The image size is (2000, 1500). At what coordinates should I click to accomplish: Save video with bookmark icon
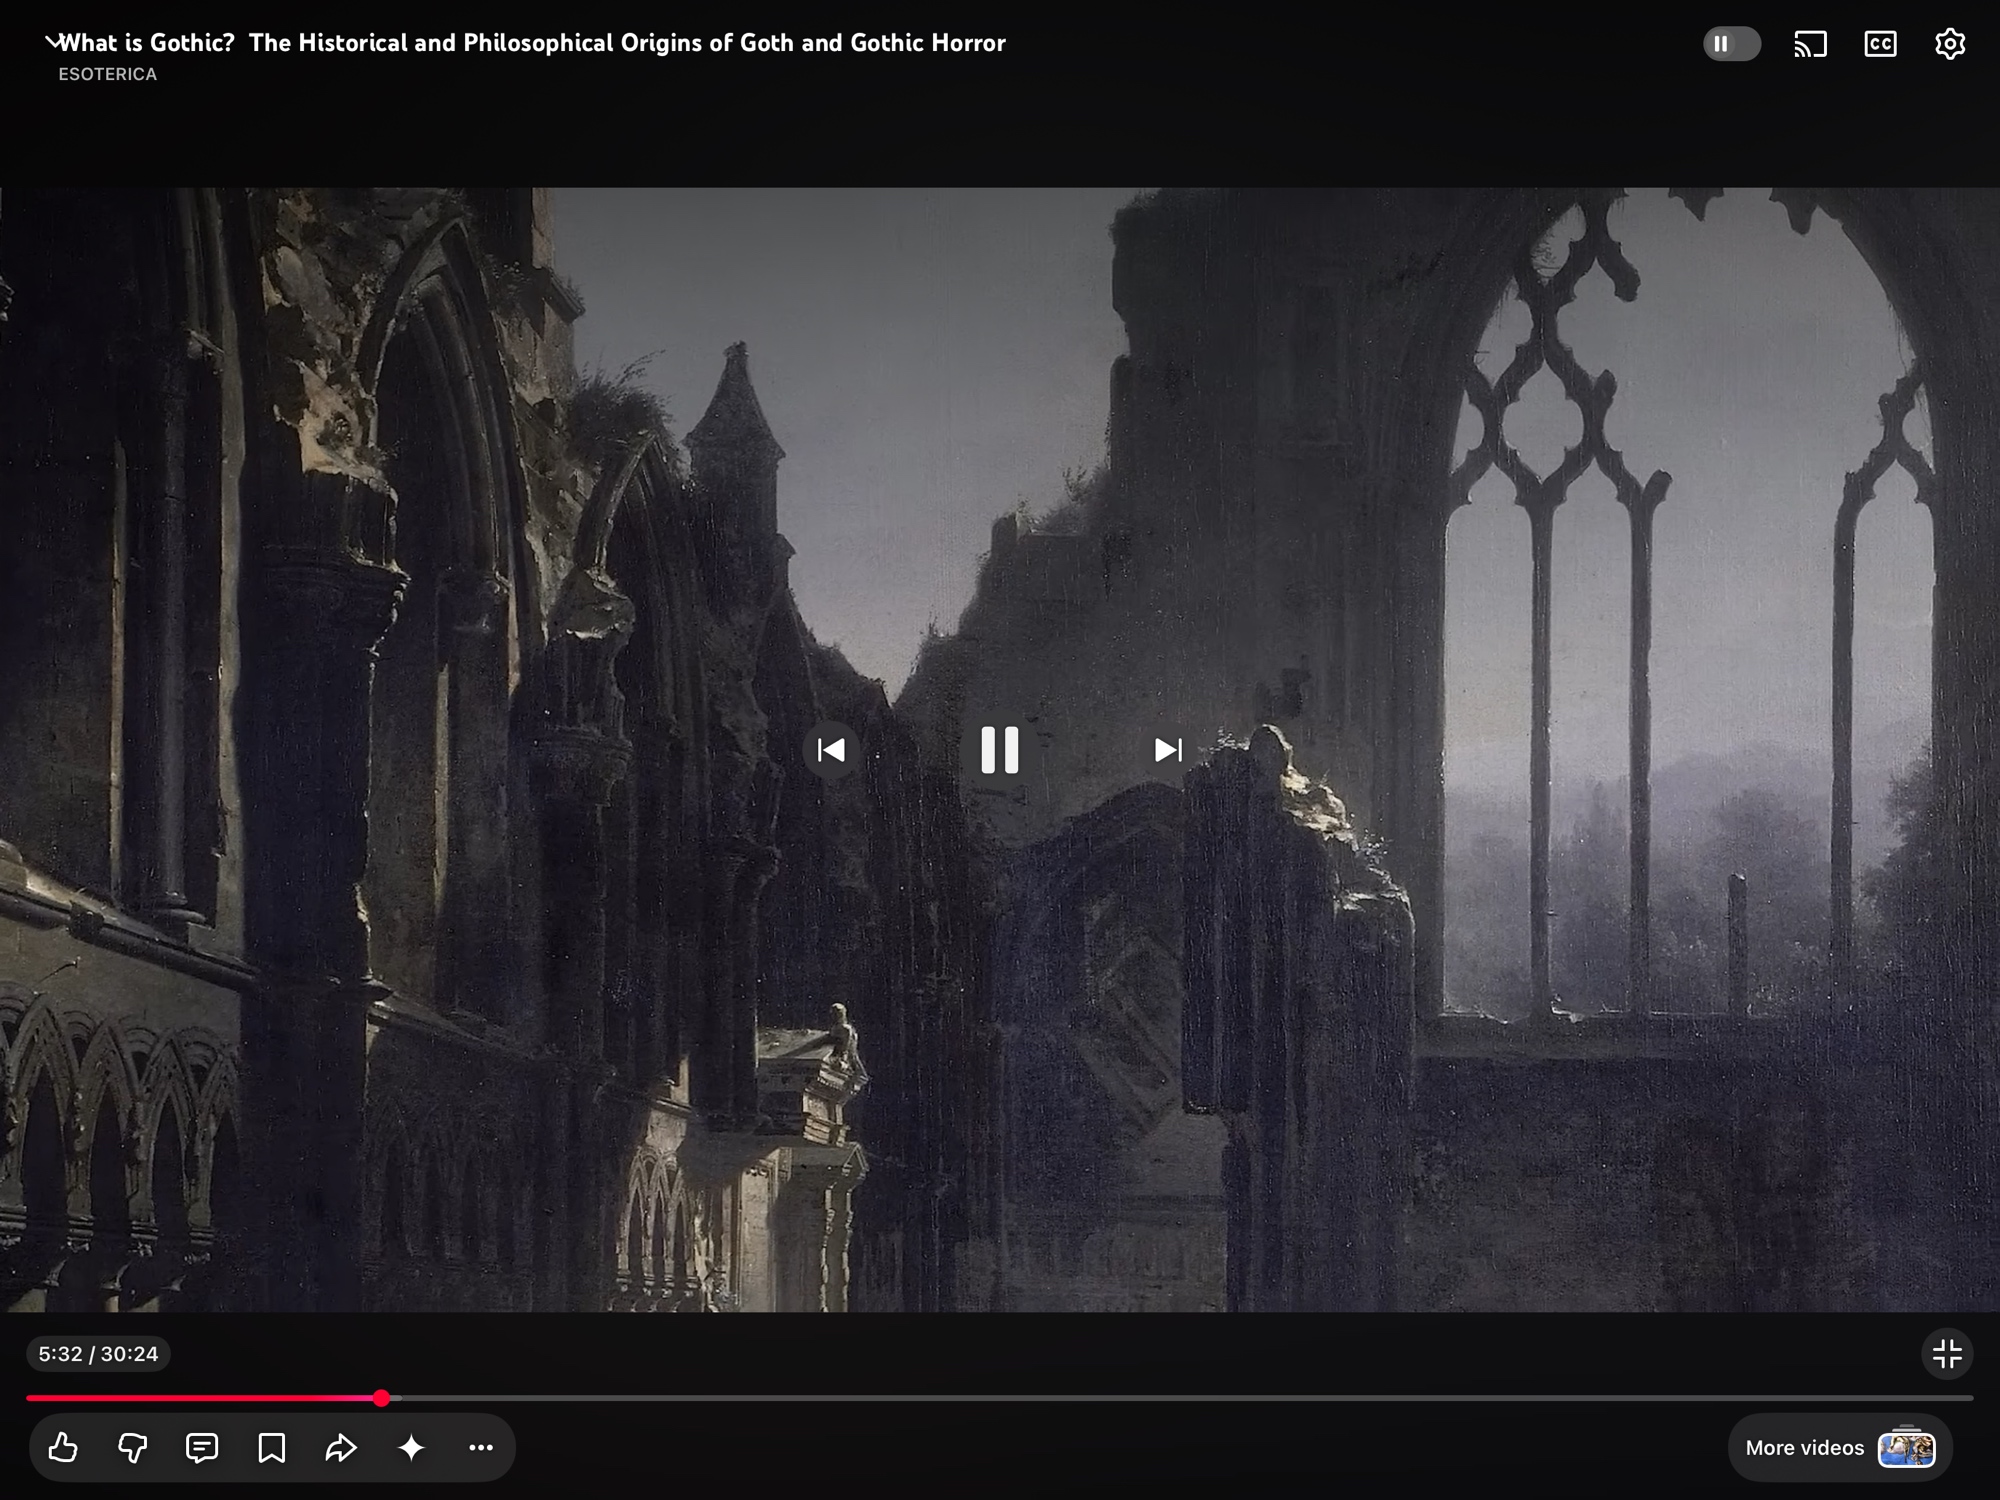pyautogui.click(x=271, y=1447)
